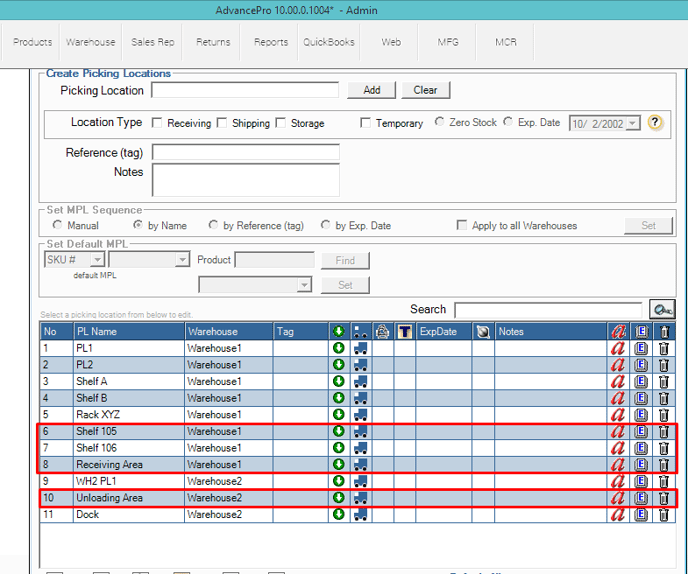Image resolution: width=688 pixels, height=574 pixels.
Task: Click the green receiving arrow for PL2
Action: 338,365
